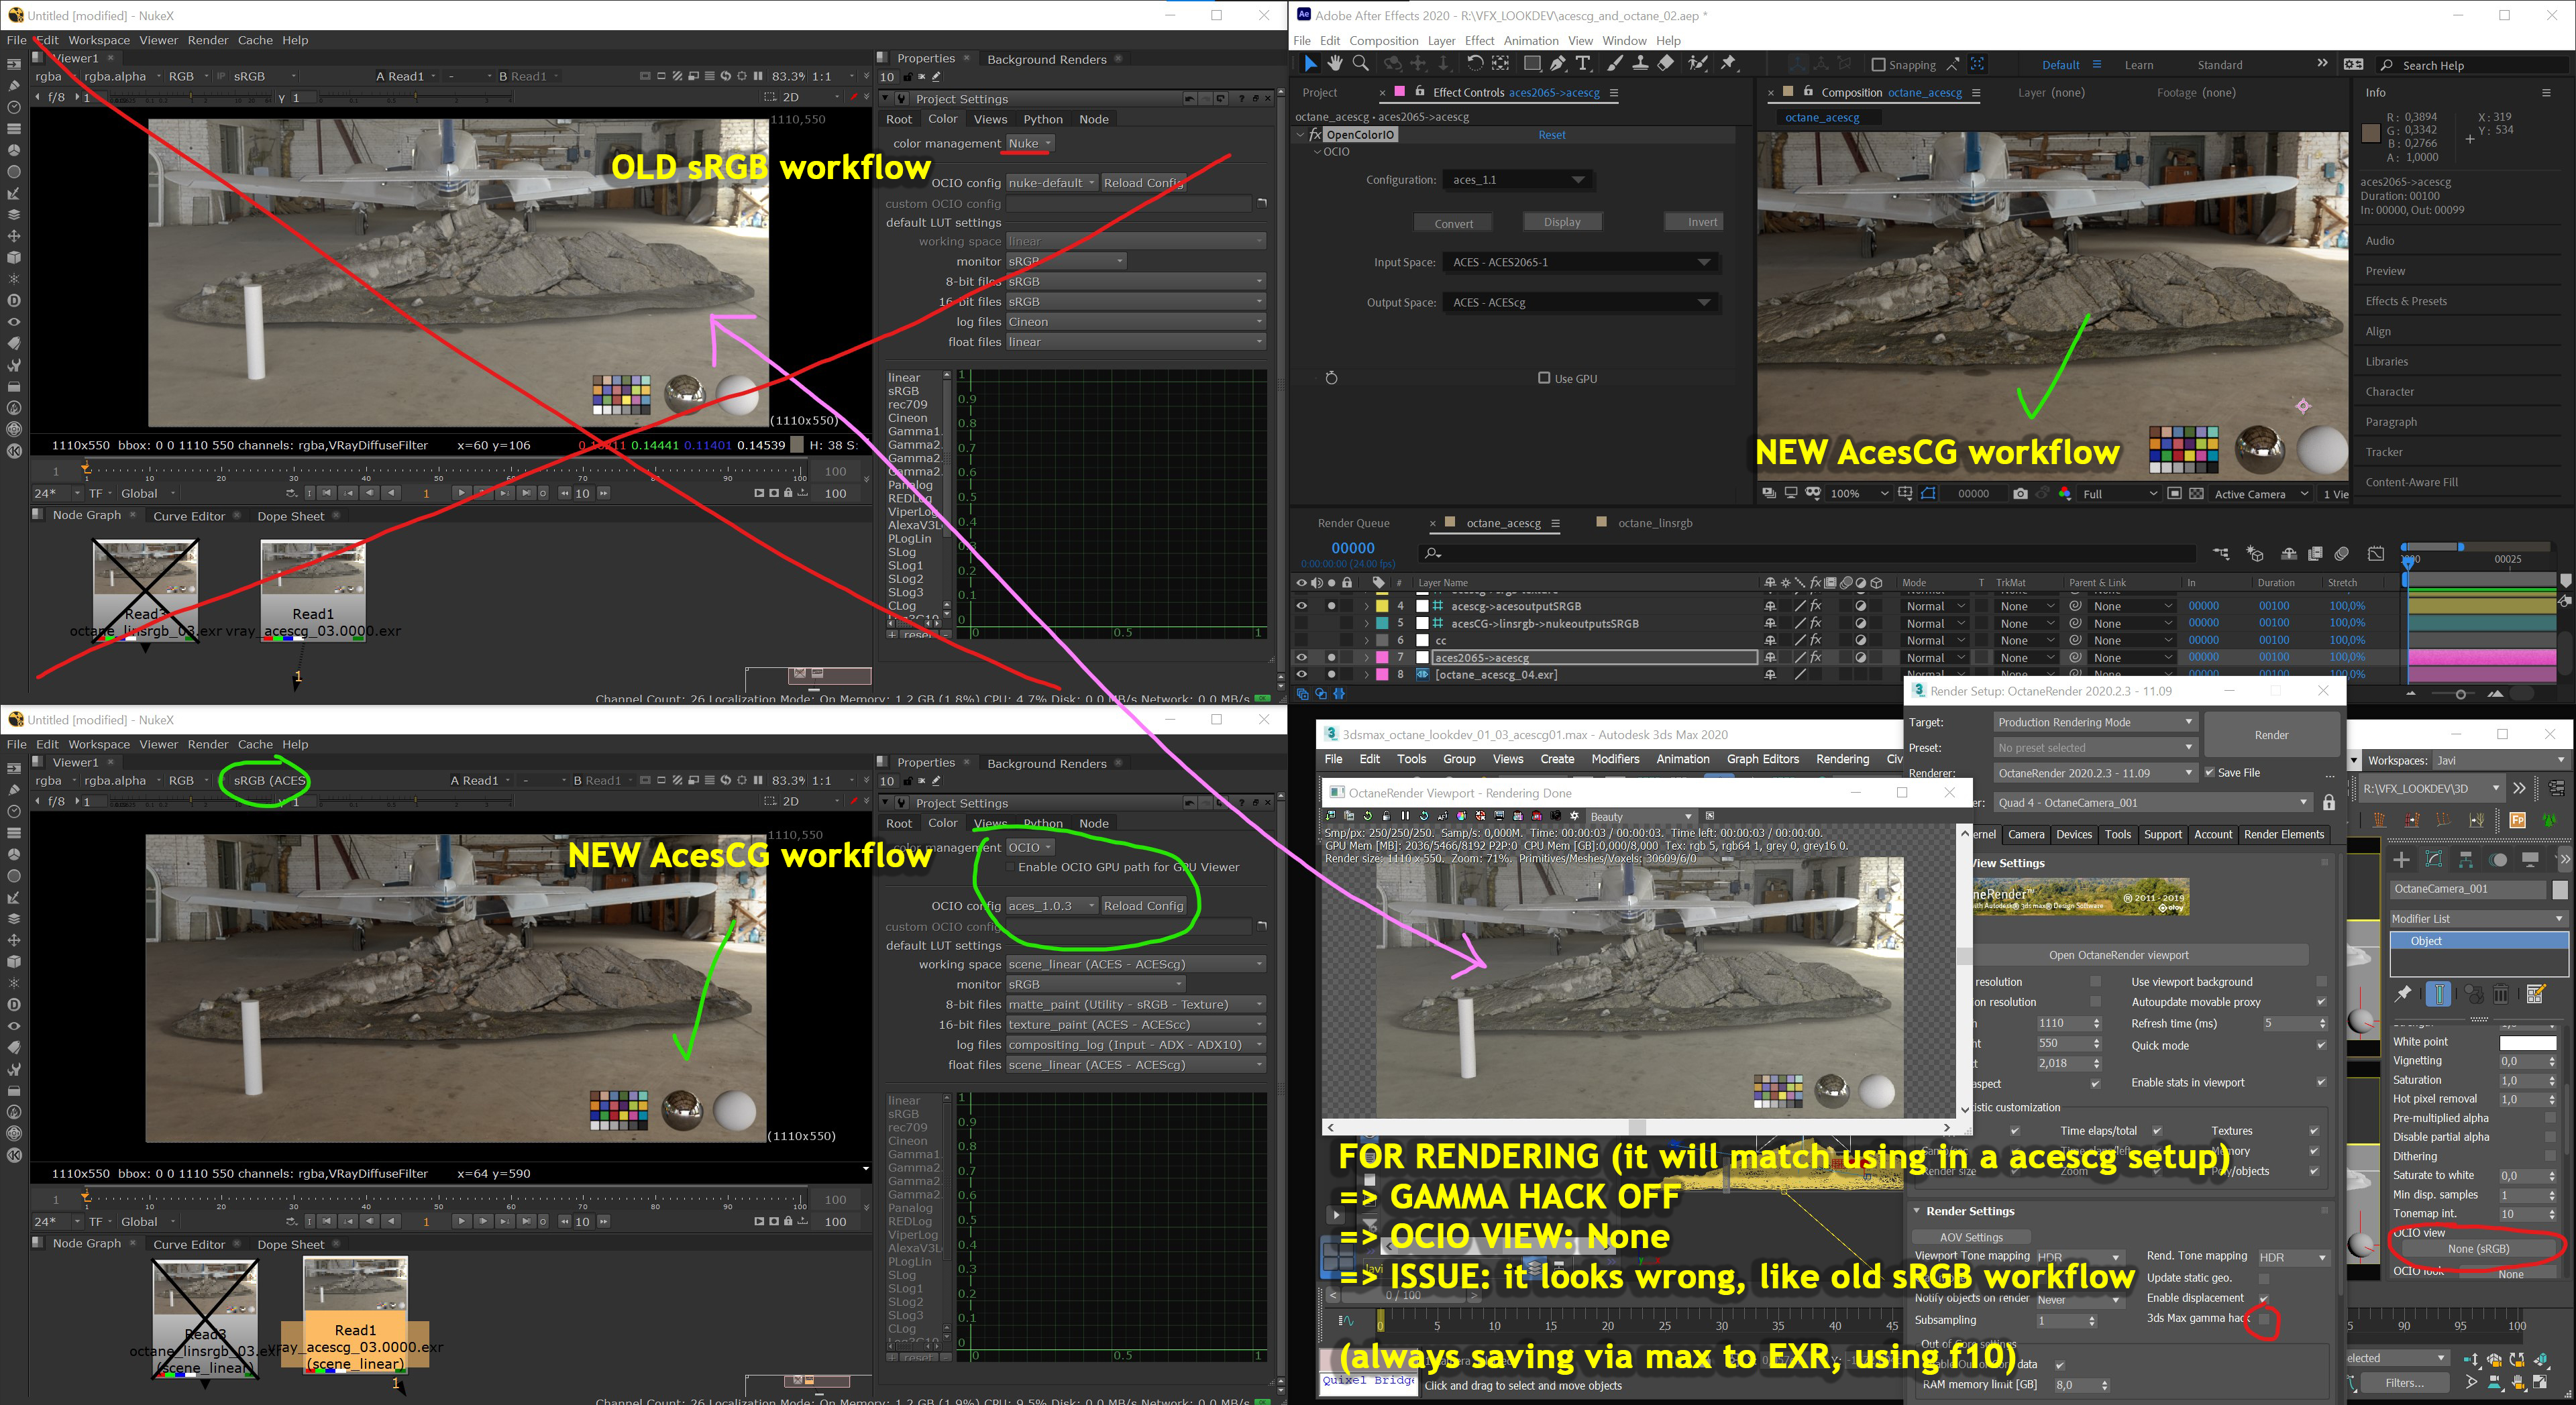Viewport: 2576px width, 1405px height.
Task: Open the Active Camera view dropdown
Action: click(2261, 494)
